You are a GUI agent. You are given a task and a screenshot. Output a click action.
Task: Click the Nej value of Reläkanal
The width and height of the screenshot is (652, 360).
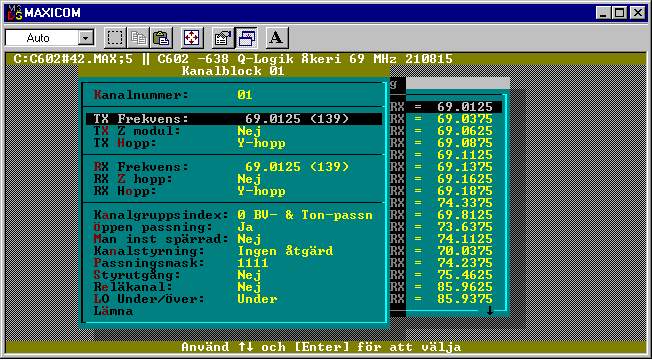pos(249,287)
